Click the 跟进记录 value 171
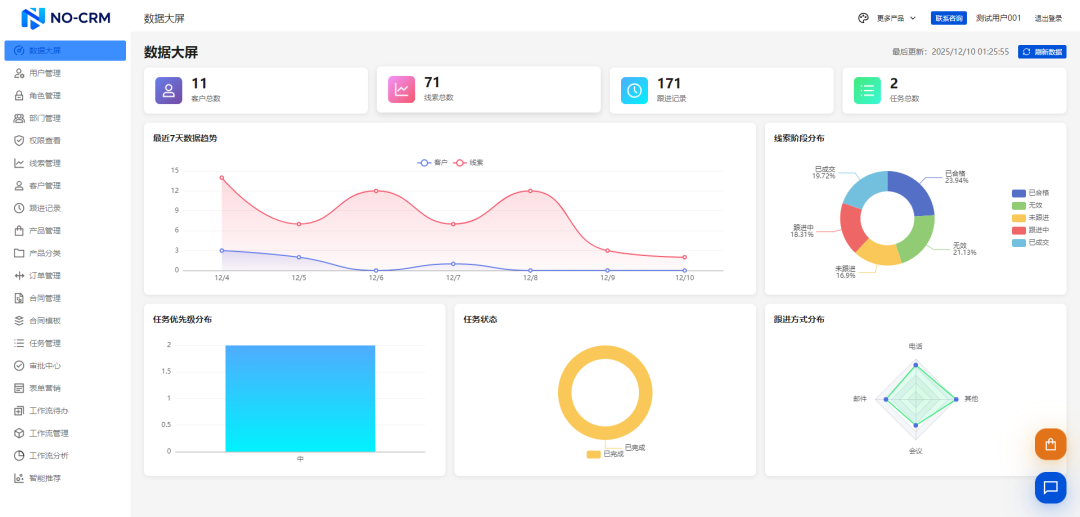The width and height of the screenshot is (1080, 517). [x=669, y=83]
